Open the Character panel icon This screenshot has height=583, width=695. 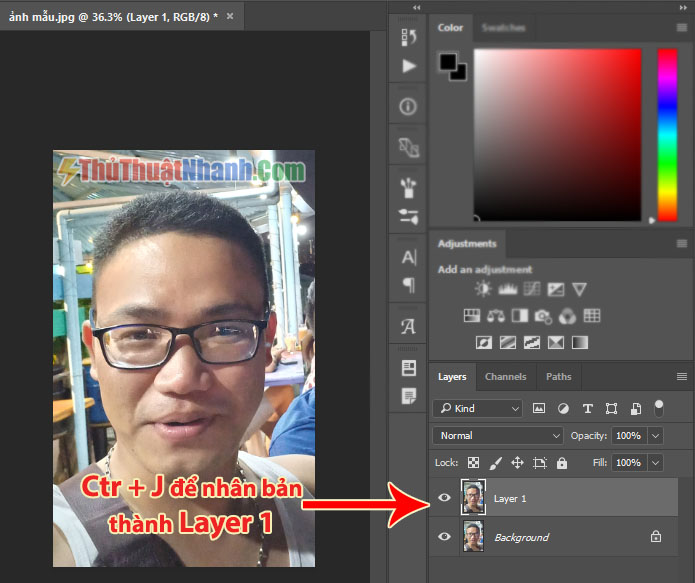tap(409, 257)
